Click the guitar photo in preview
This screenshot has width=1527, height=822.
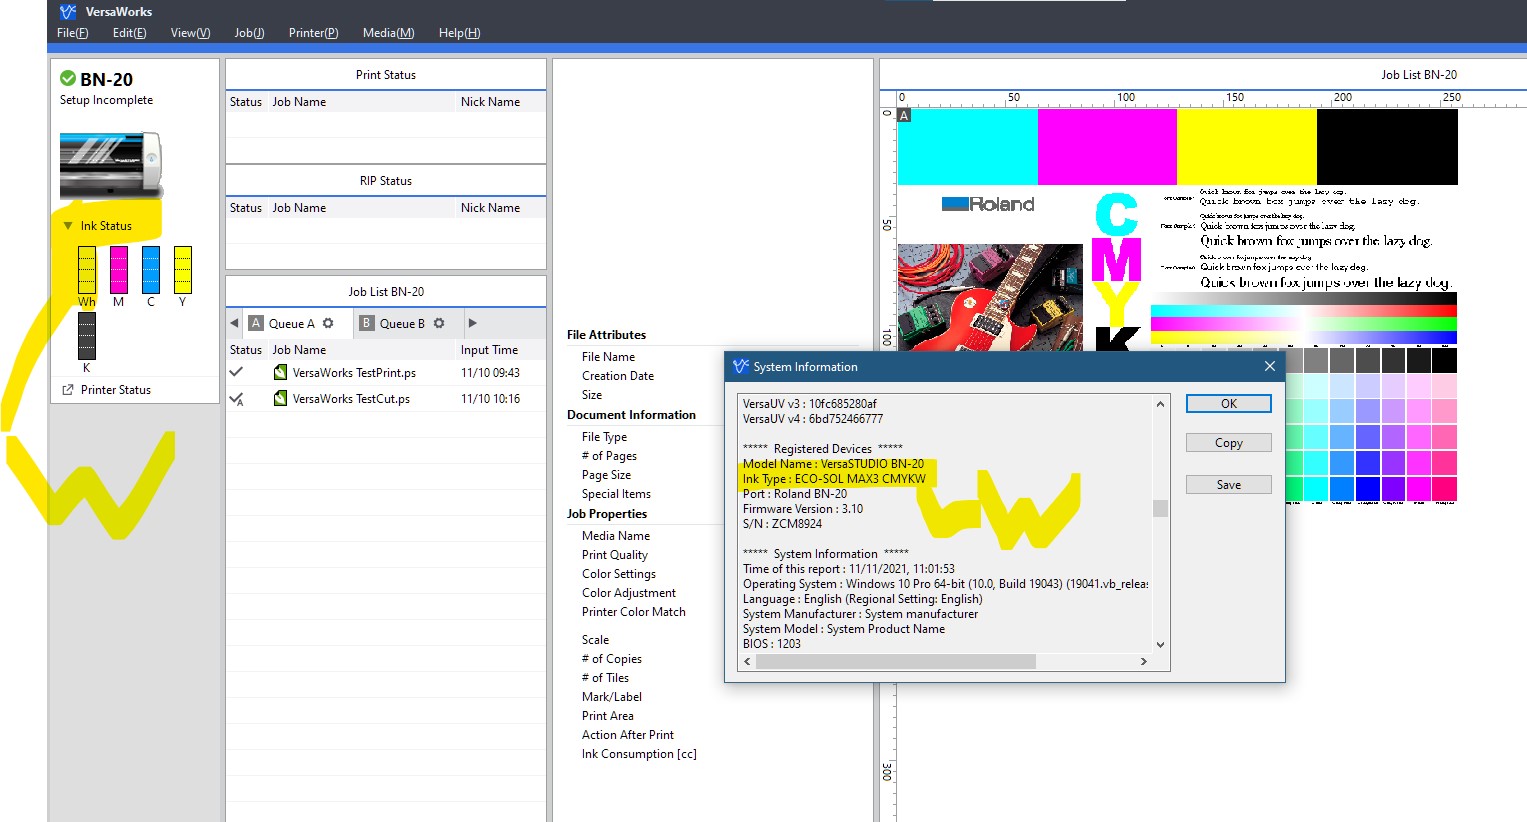[990, 297]
